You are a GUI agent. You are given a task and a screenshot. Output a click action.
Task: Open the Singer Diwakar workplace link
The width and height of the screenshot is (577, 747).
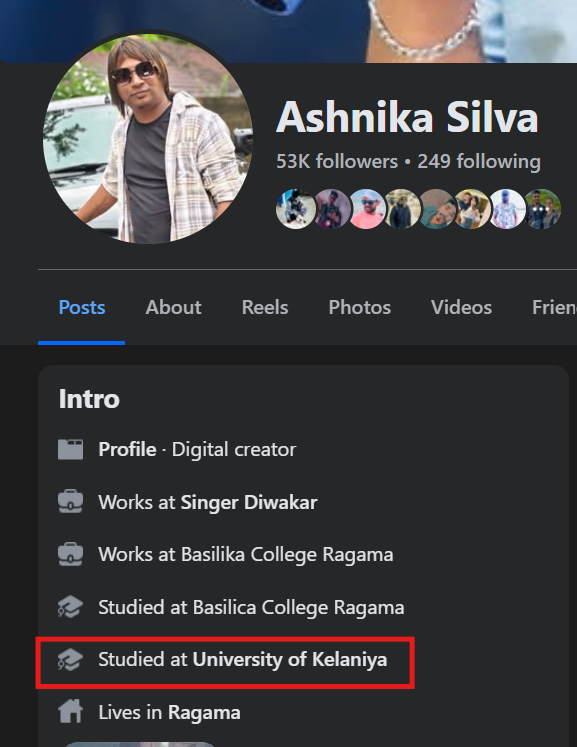249,502
